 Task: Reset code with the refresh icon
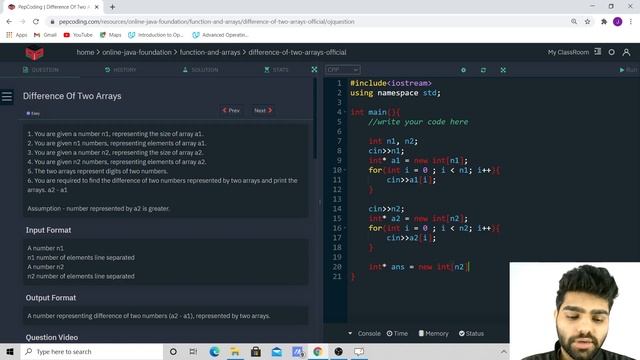pos(483,70)
